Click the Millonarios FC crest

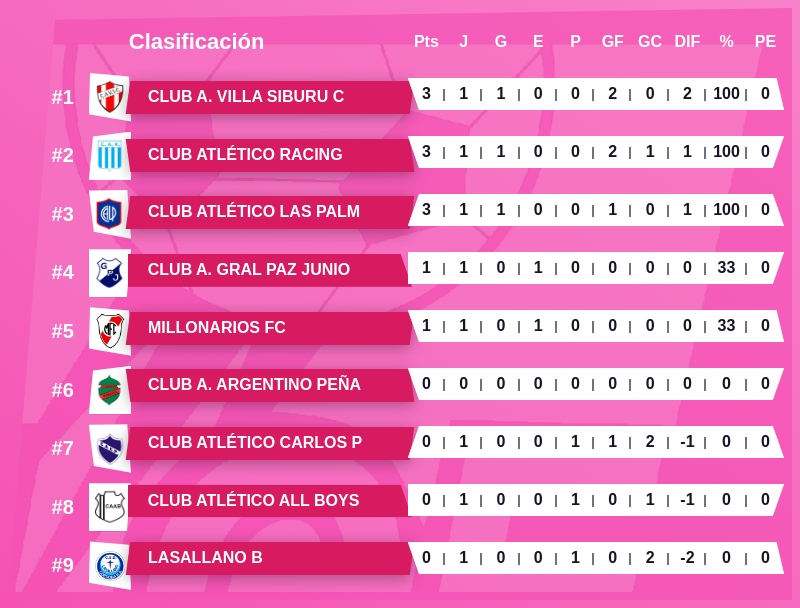(109, 330)
